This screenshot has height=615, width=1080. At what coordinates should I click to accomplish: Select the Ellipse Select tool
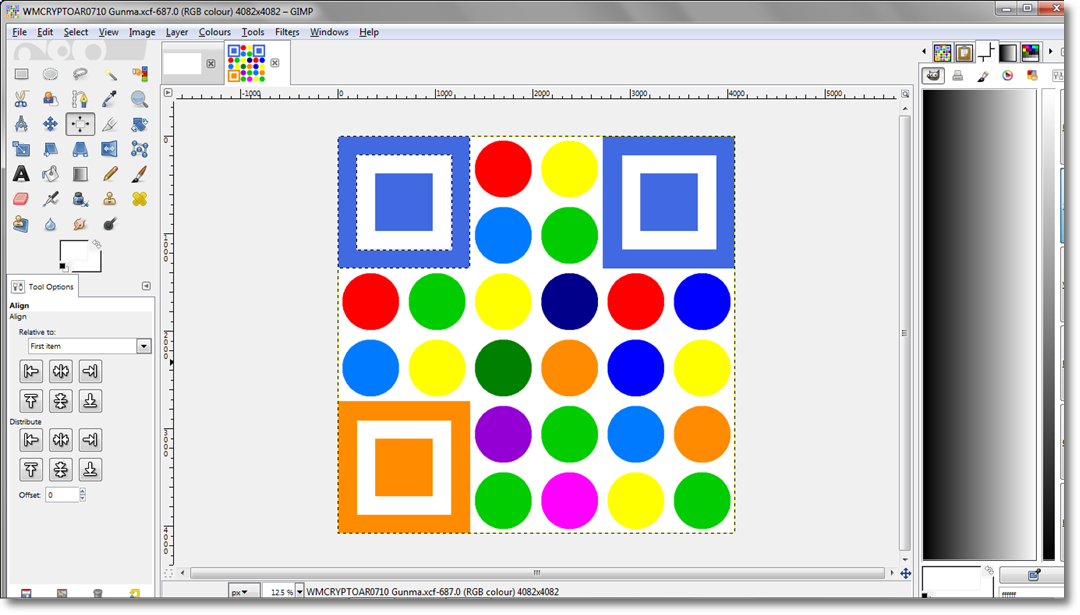tap(50, 74)
